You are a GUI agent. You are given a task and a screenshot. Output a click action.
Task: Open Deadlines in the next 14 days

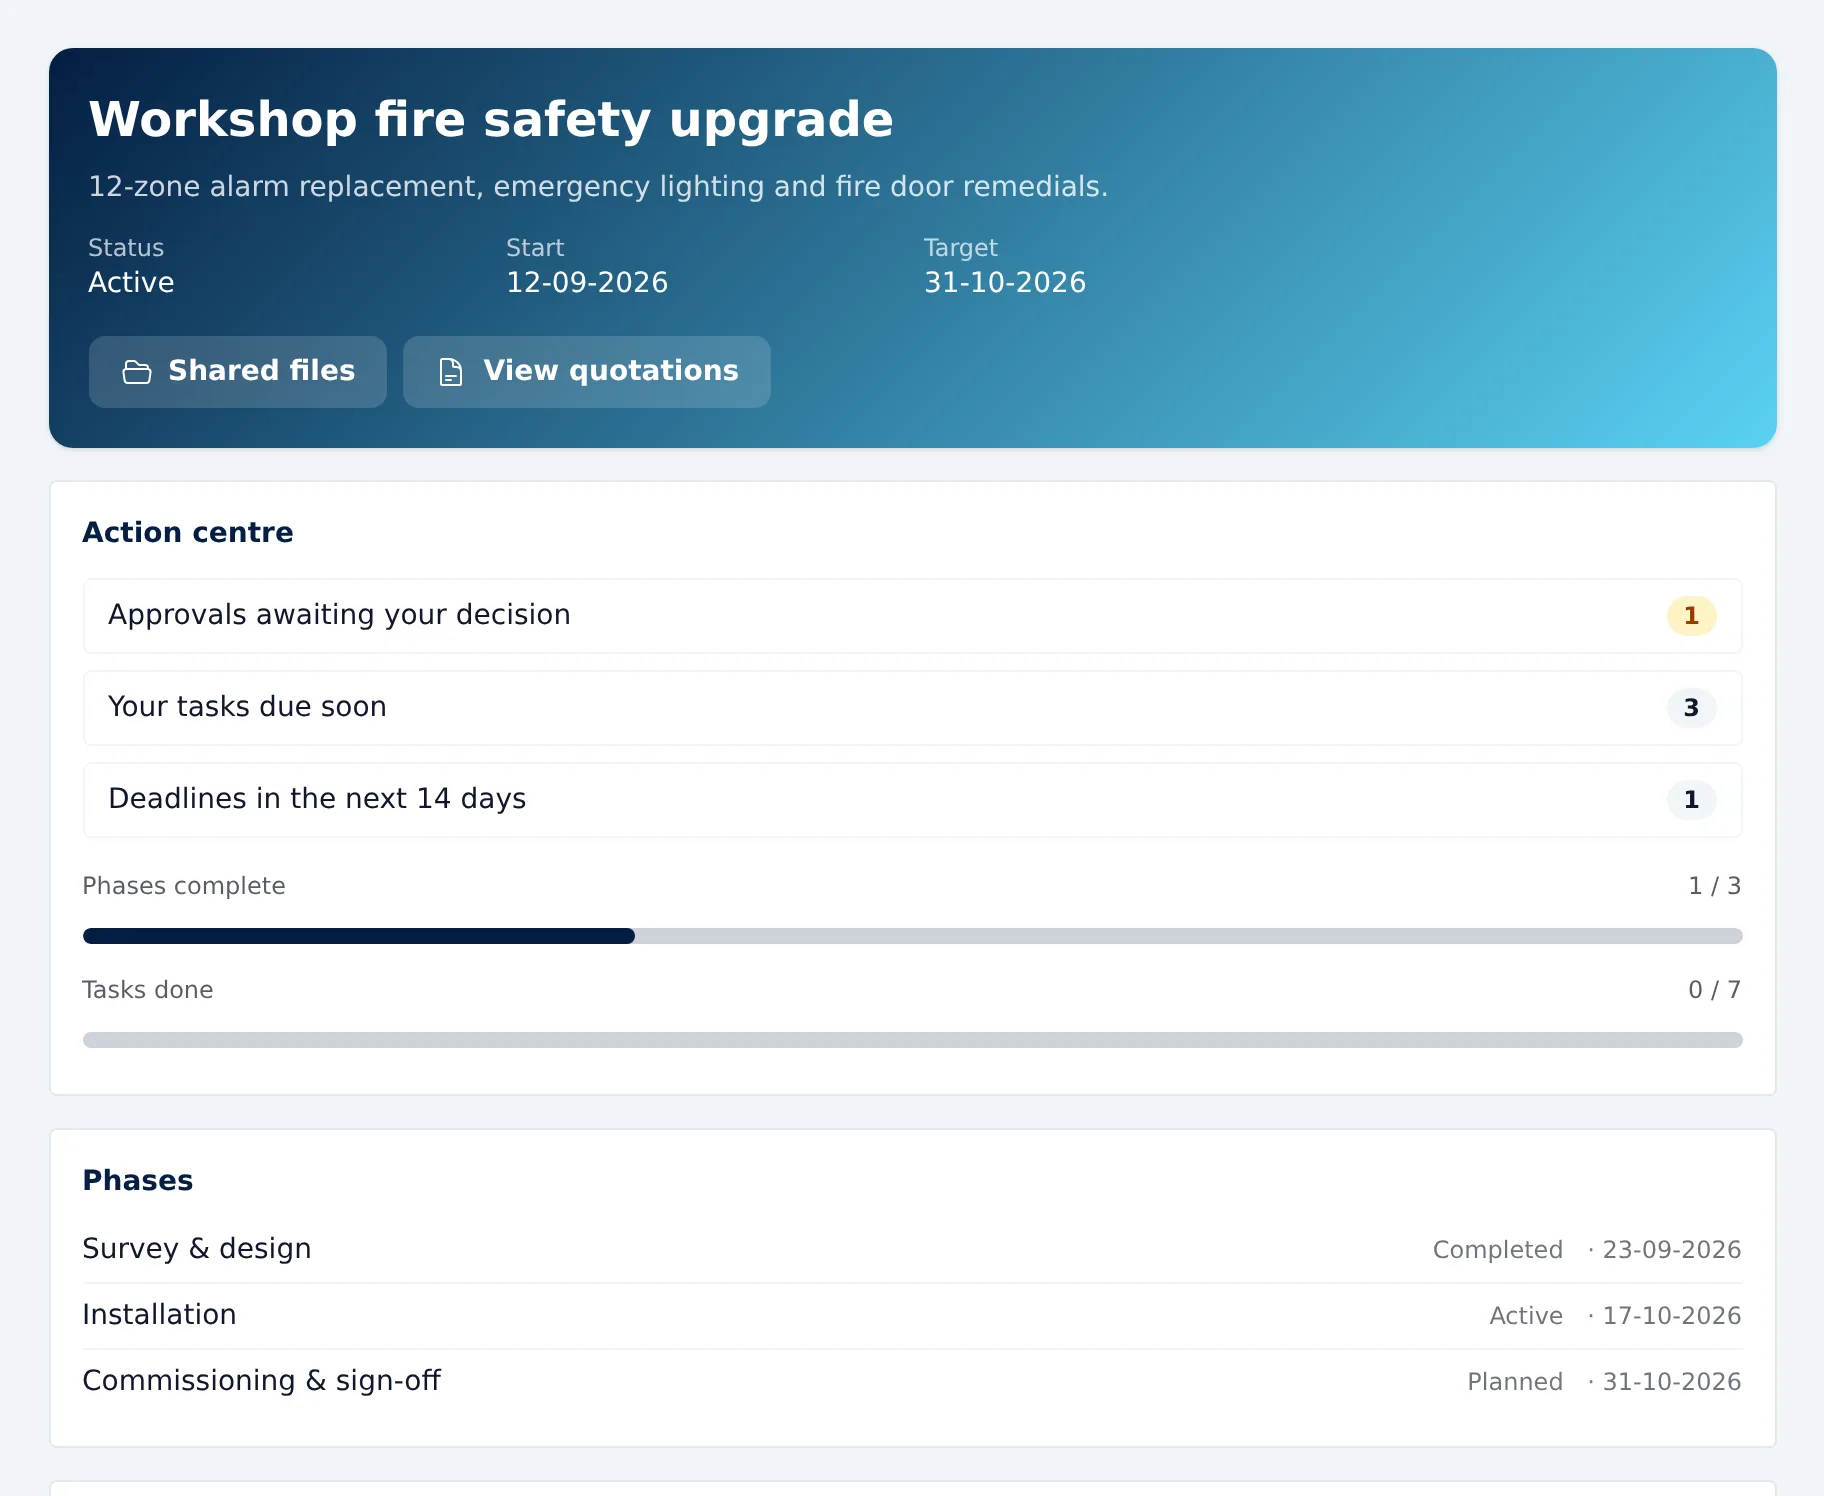tap(912, 800)
